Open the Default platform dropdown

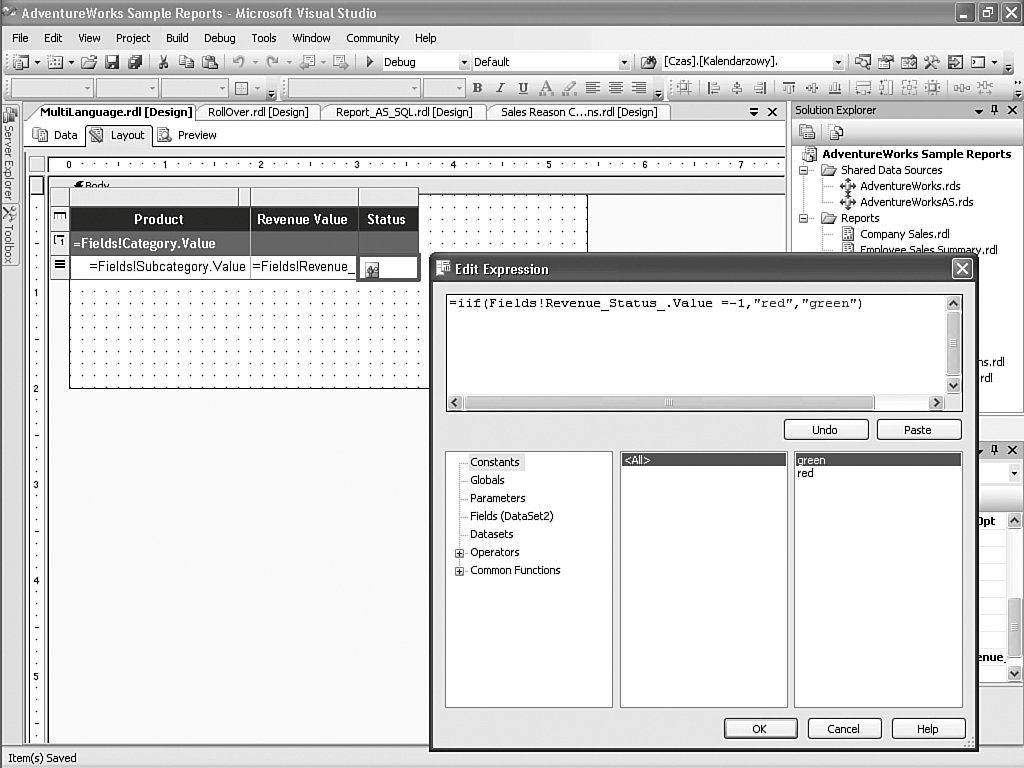coord(624,63)
